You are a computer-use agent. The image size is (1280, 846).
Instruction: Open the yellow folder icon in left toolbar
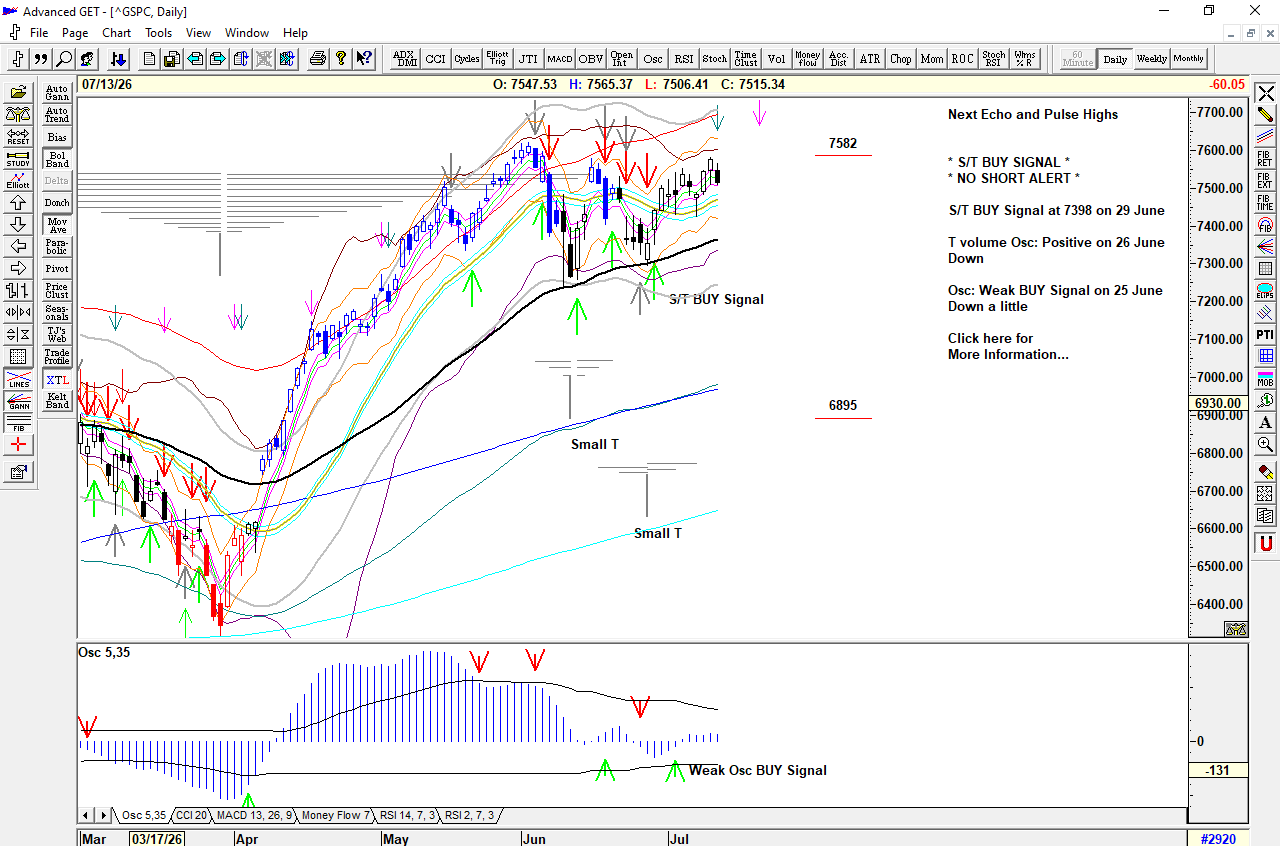tap(18, 92)
